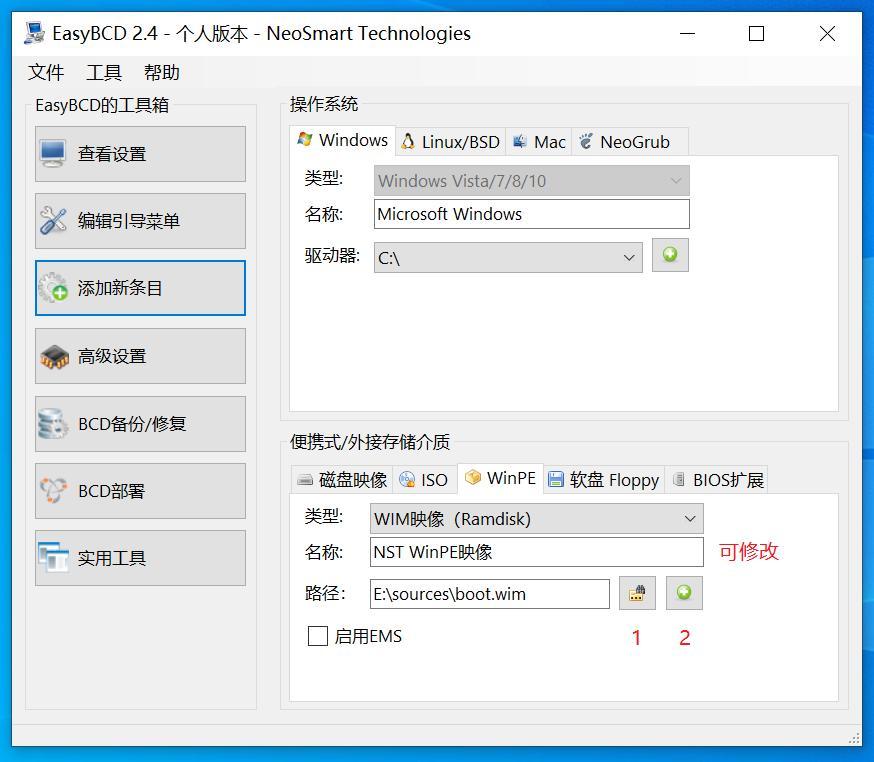Click green add button beside drive C:\
The height and width of the screenshot is (762, 874).
(670, 255)
